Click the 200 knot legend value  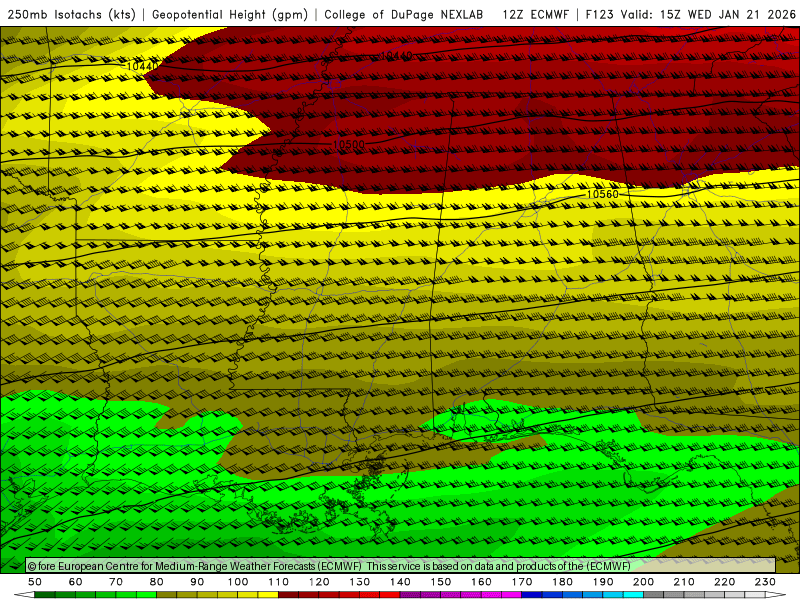[x=643, y=582]
